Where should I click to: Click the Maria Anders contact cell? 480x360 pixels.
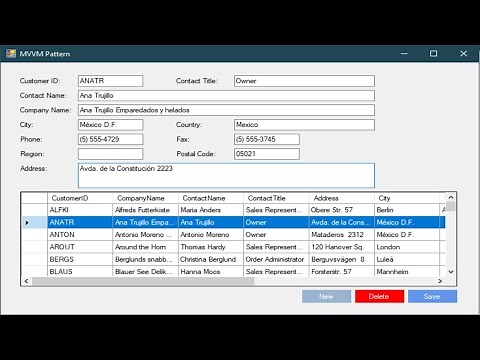coord(211,210)
